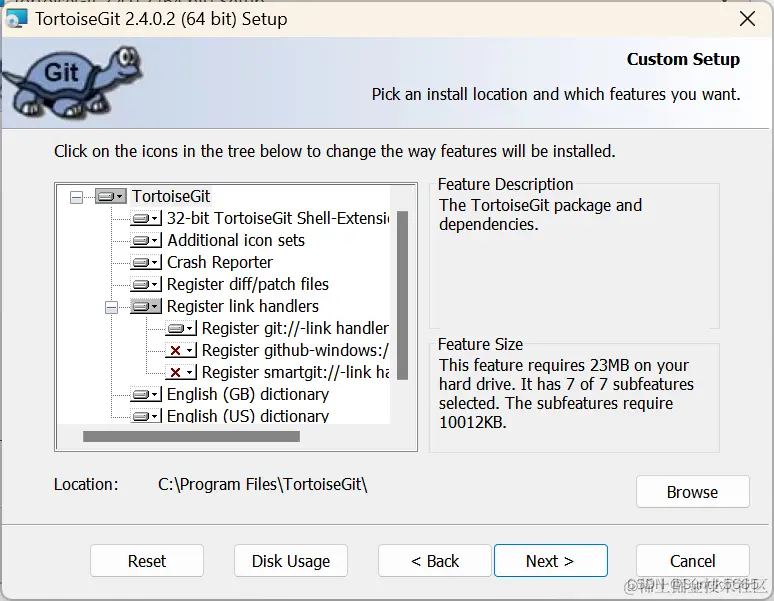Select Register github-windows:/ feature
Screen dimensions: 774x601
coord(295,350)
